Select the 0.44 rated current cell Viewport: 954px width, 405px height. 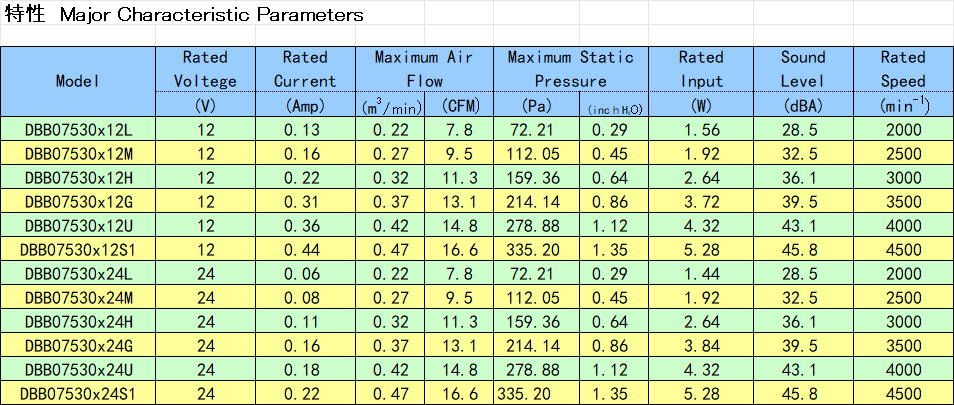[x=304, y=249]
